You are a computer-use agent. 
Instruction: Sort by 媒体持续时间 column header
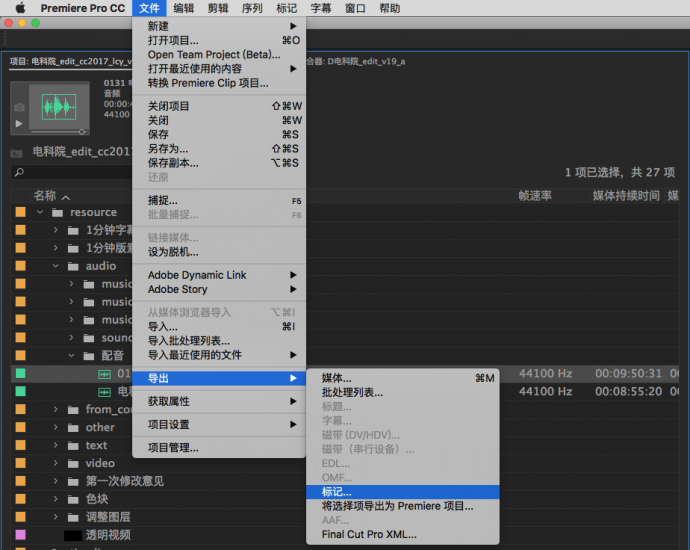(626, 195)
